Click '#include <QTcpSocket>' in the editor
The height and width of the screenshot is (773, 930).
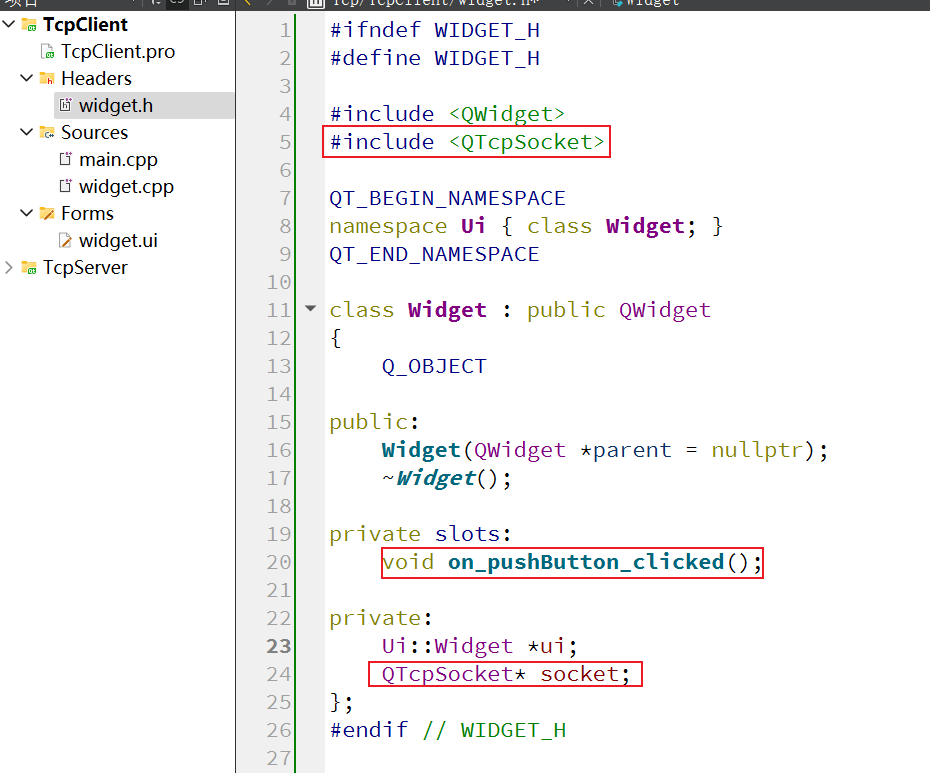pyautogui.click(x=467, y=142)
